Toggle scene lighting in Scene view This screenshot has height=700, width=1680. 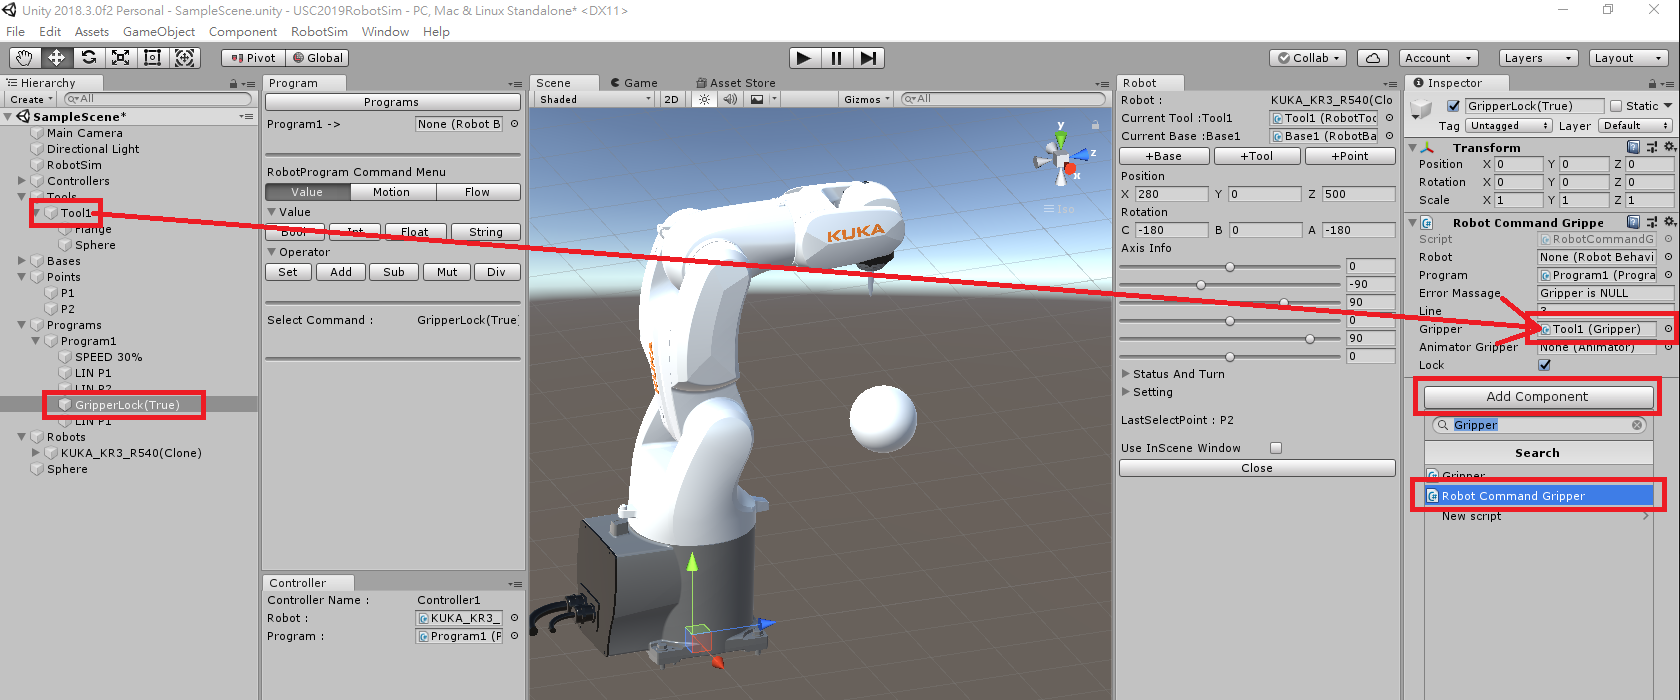(x=705, y=99)
